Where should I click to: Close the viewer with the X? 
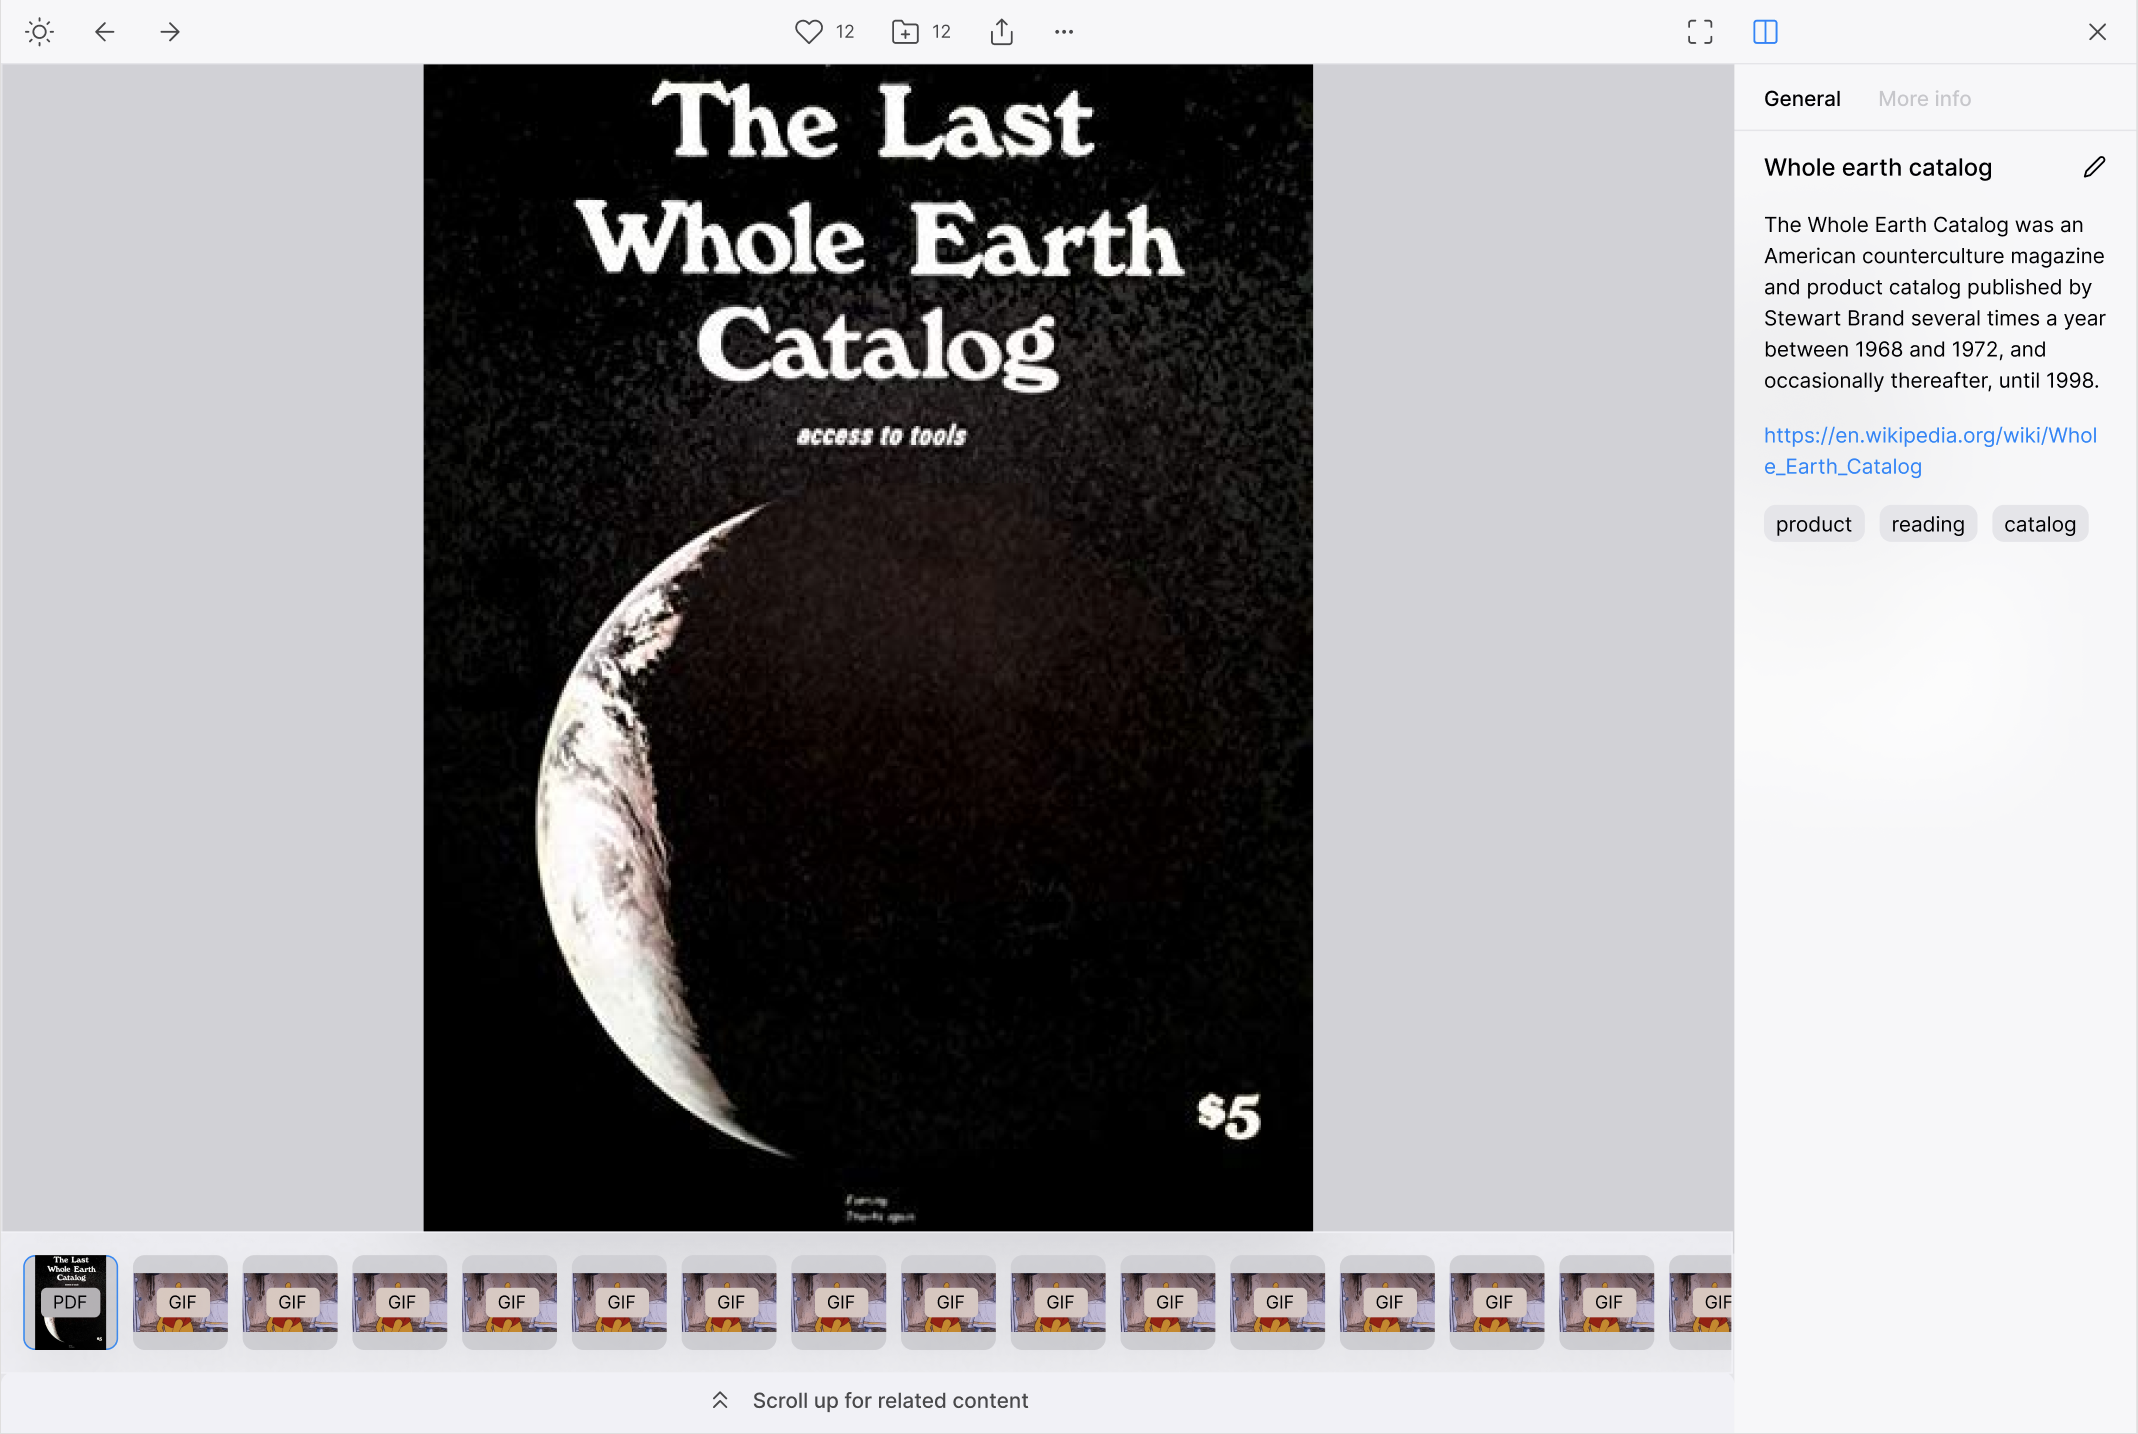pos(2097,32)
